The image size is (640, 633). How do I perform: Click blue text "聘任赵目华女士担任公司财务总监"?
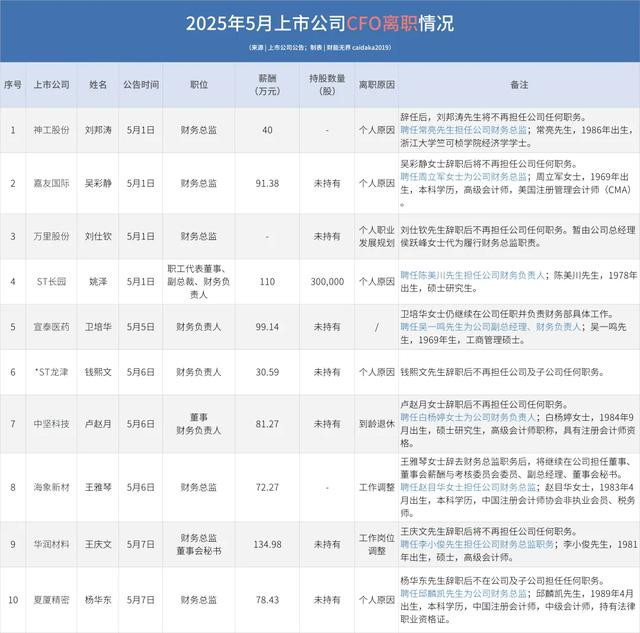click(x=468, y=487)
